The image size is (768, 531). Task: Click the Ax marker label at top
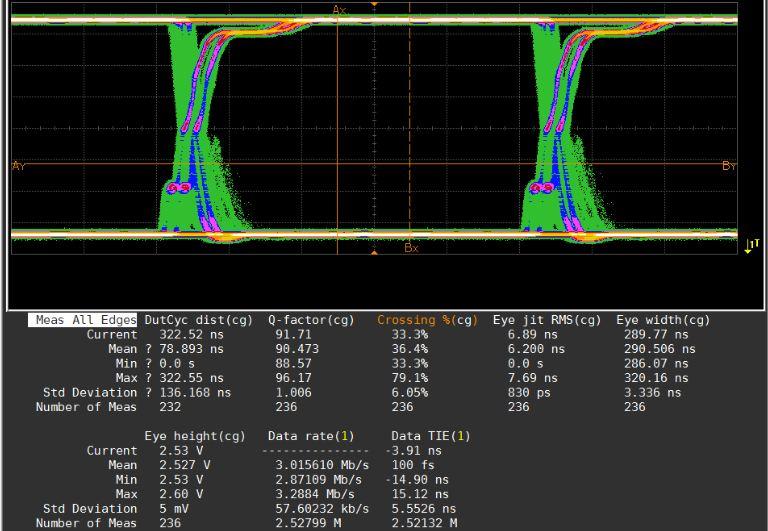pyautogui.click(x=339, y=9)
